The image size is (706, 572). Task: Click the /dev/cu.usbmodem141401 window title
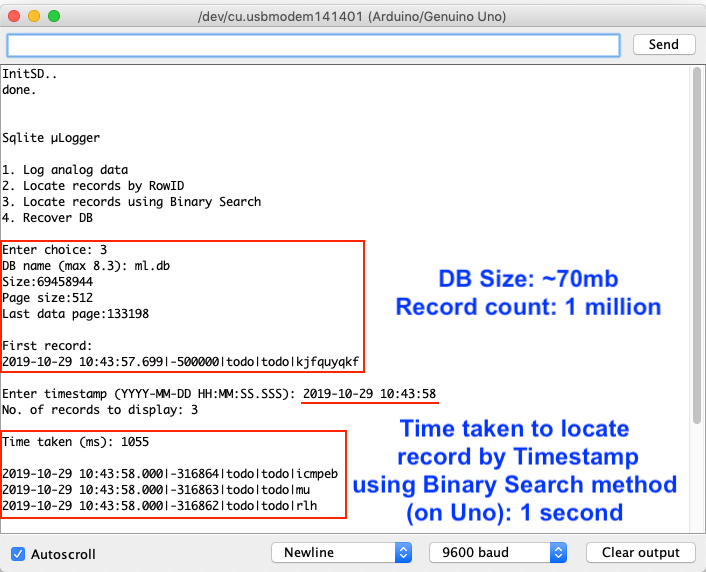tap(353, 17)
